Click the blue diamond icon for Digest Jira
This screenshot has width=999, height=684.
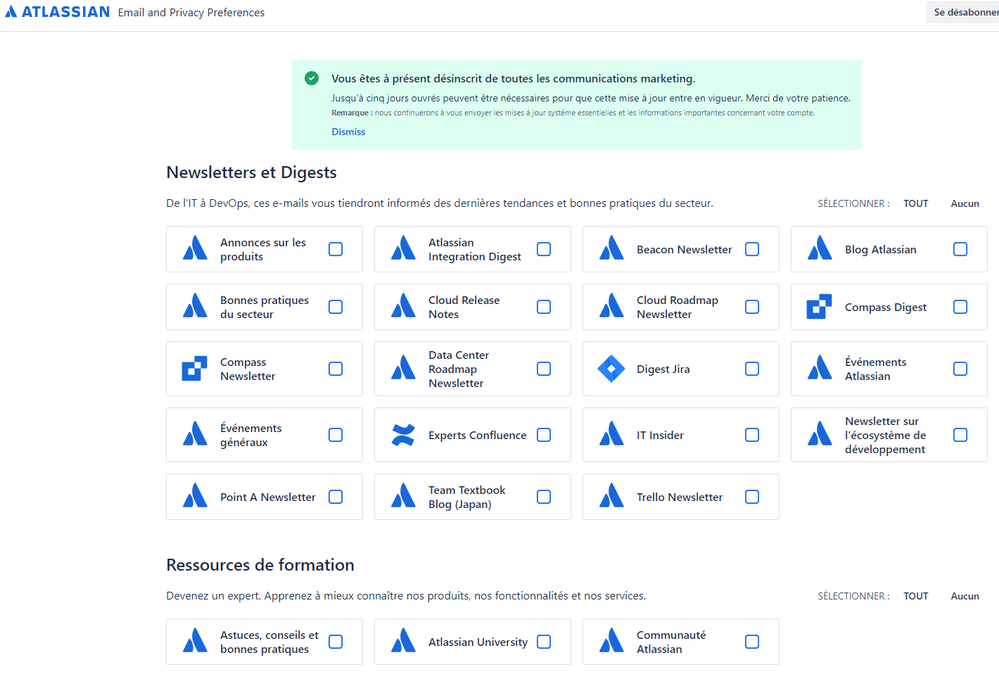(x=611, y=369)
